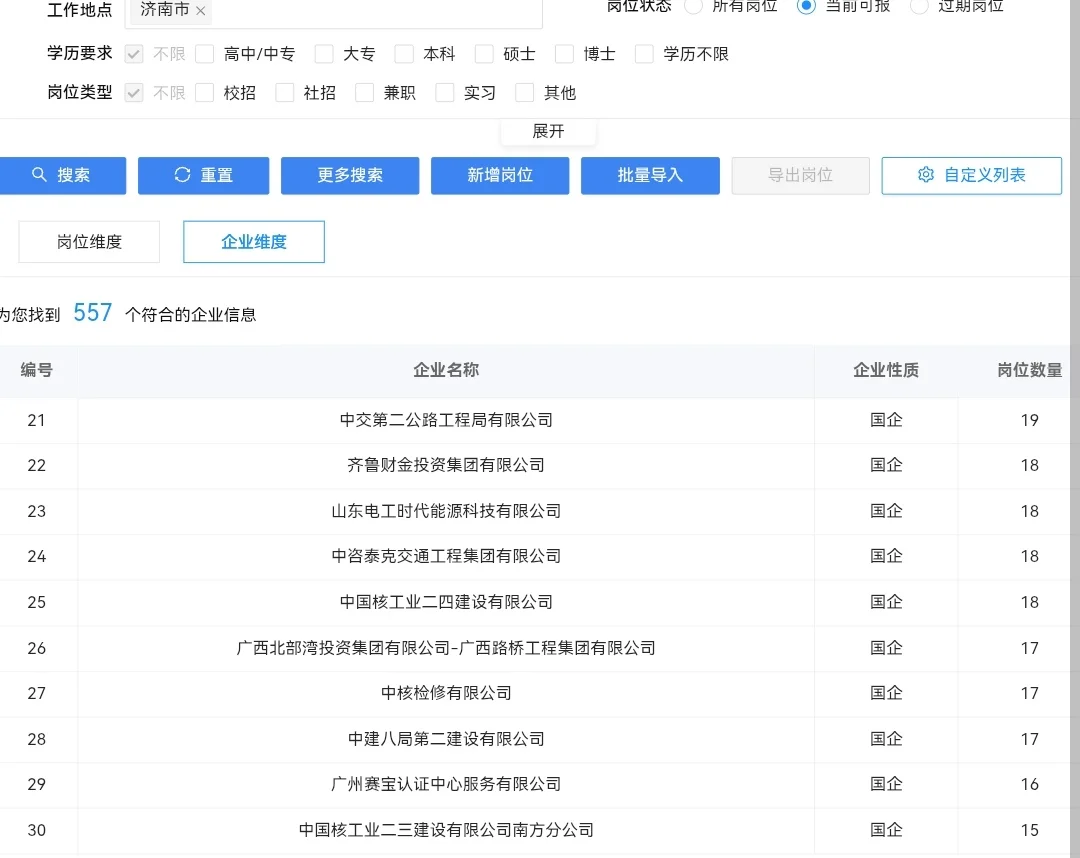
Task: Remove the 济南市 location tag
Action: tap(200, 11)
